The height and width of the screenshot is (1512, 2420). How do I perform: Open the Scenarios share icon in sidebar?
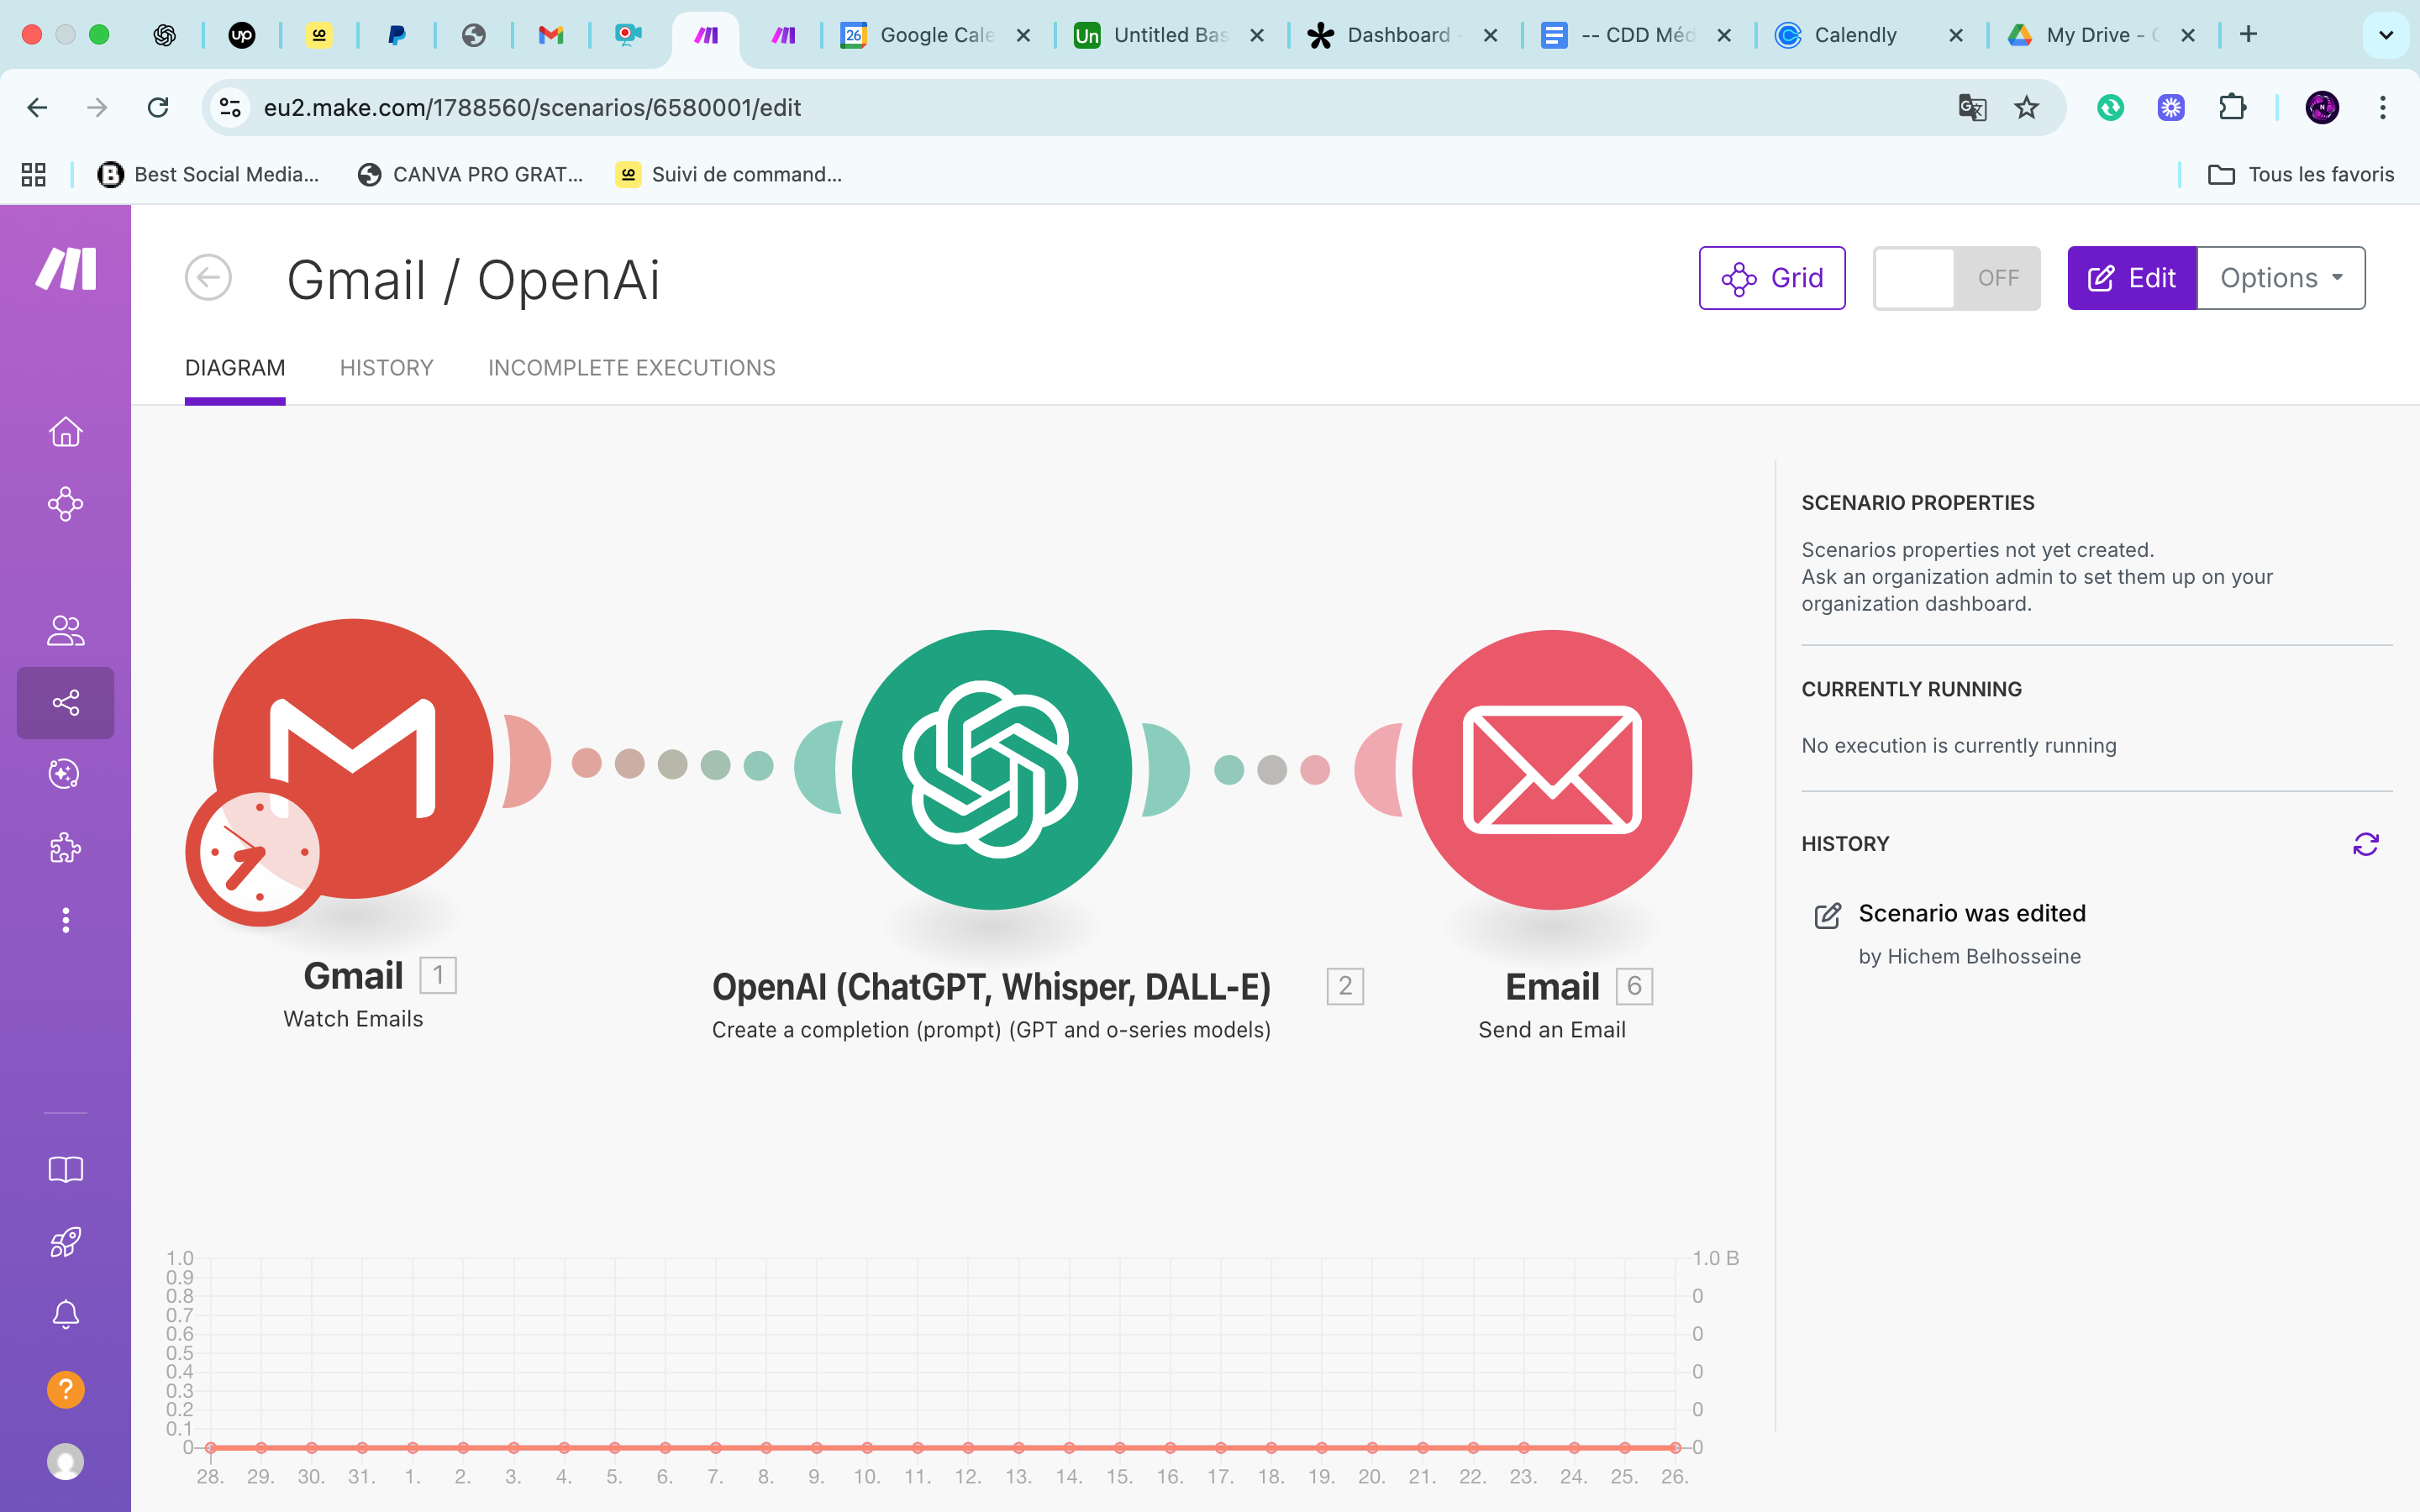click(x=65, y=703)
